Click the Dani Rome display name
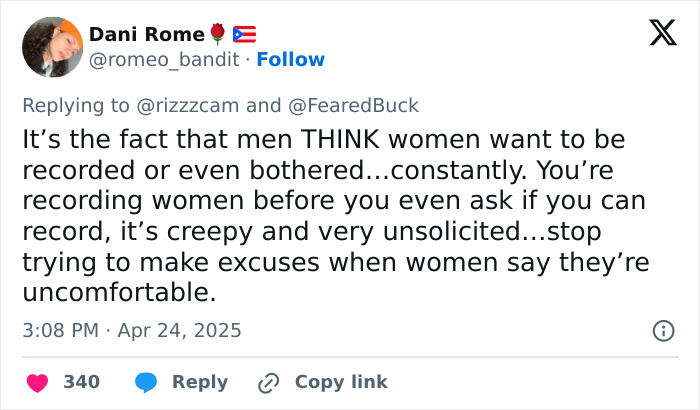Viewport: 700px width, 410px height. [x=147, y=35]
